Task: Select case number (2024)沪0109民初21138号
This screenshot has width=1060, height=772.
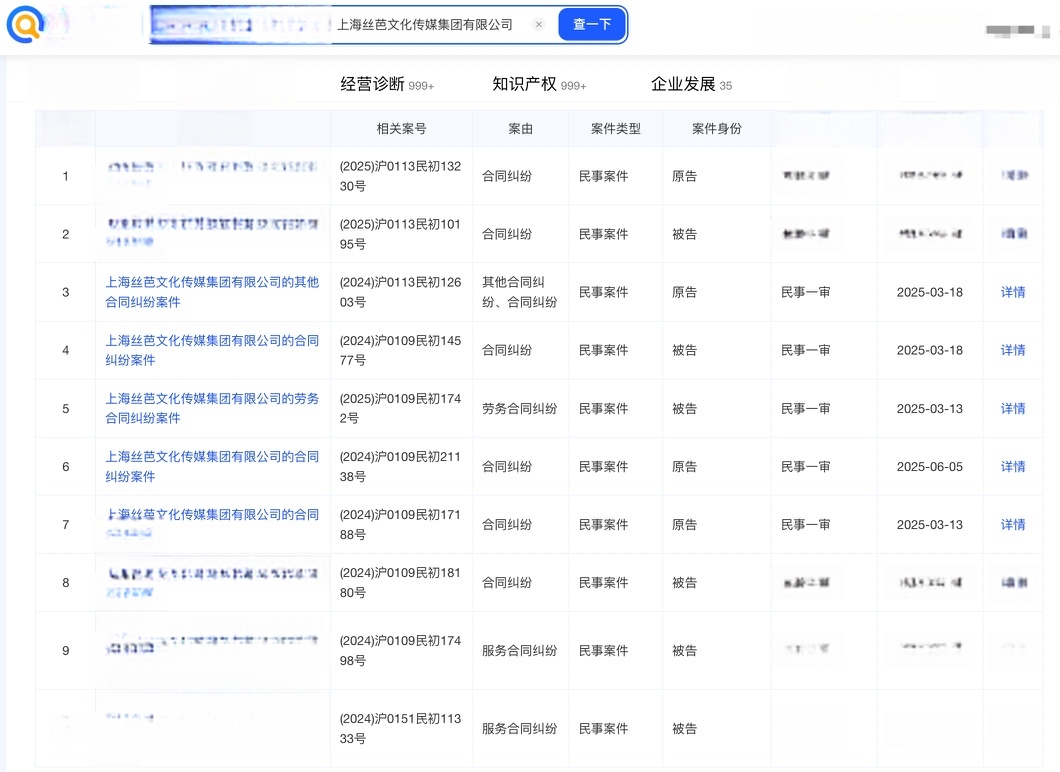Action: pos(400,466)
